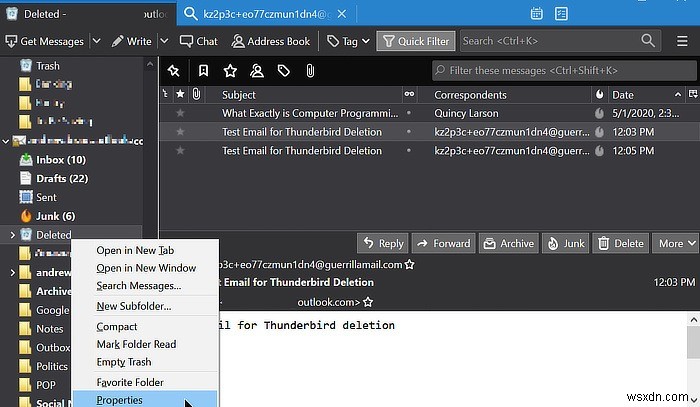Image resolution: width=700 pixels, height=407 pixels.
Task: Delete the selected message
Action: tap(621, 243)
